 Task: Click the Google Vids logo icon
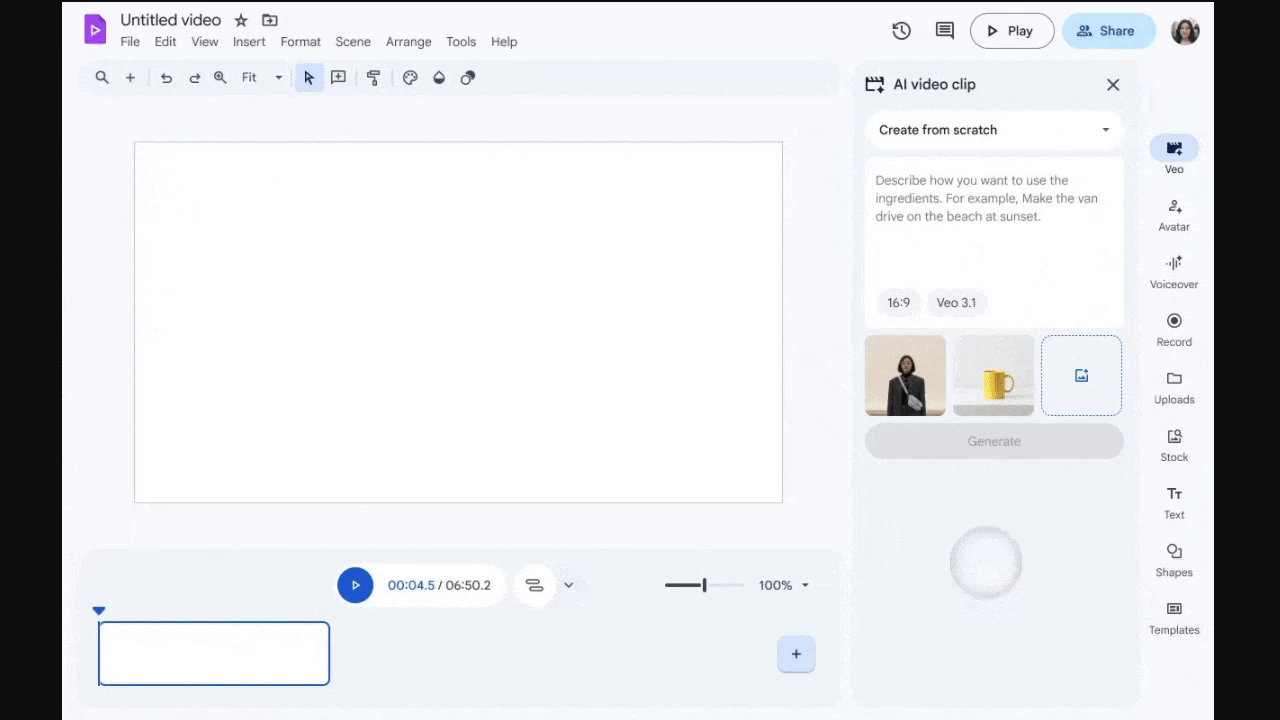point(95,30)
